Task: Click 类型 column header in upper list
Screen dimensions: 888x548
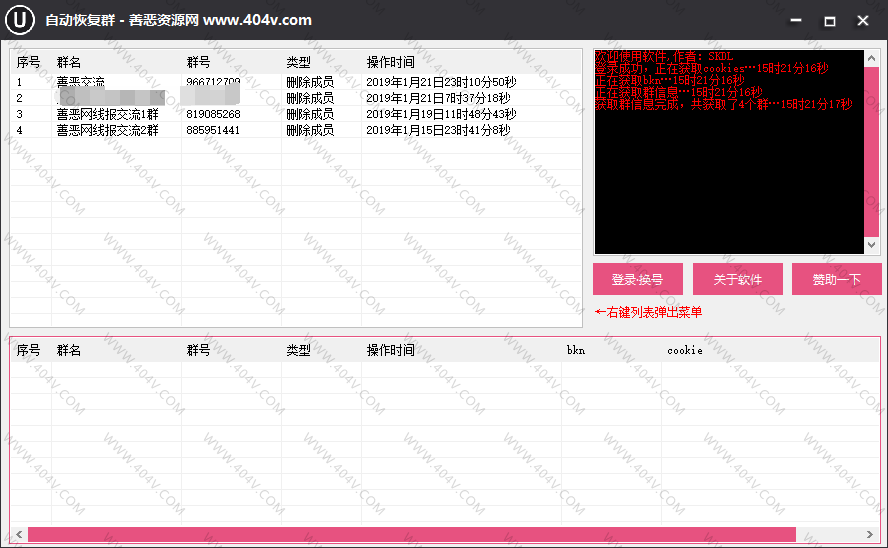Action: [x=298, y=62]
